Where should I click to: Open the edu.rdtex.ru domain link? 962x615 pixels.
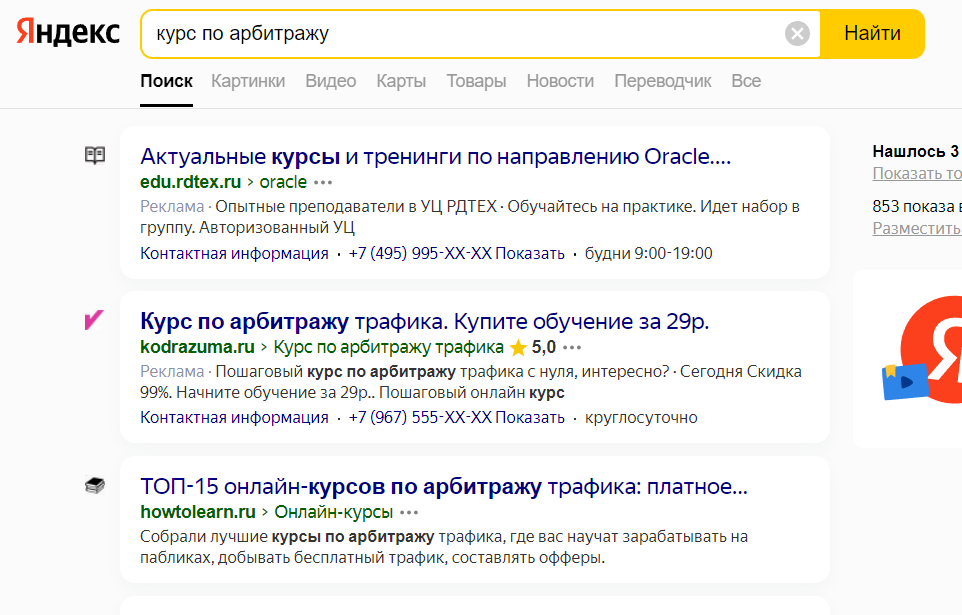190,182
